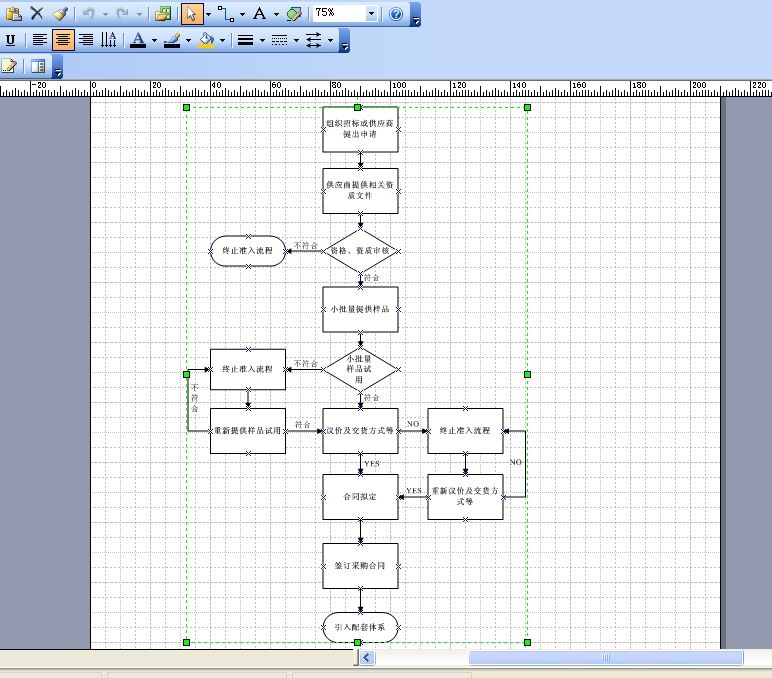Expand the Connector tool dropdown arrow
Image resolution: width=772 pixels, height=678 pixels.
tap(242, 14)
